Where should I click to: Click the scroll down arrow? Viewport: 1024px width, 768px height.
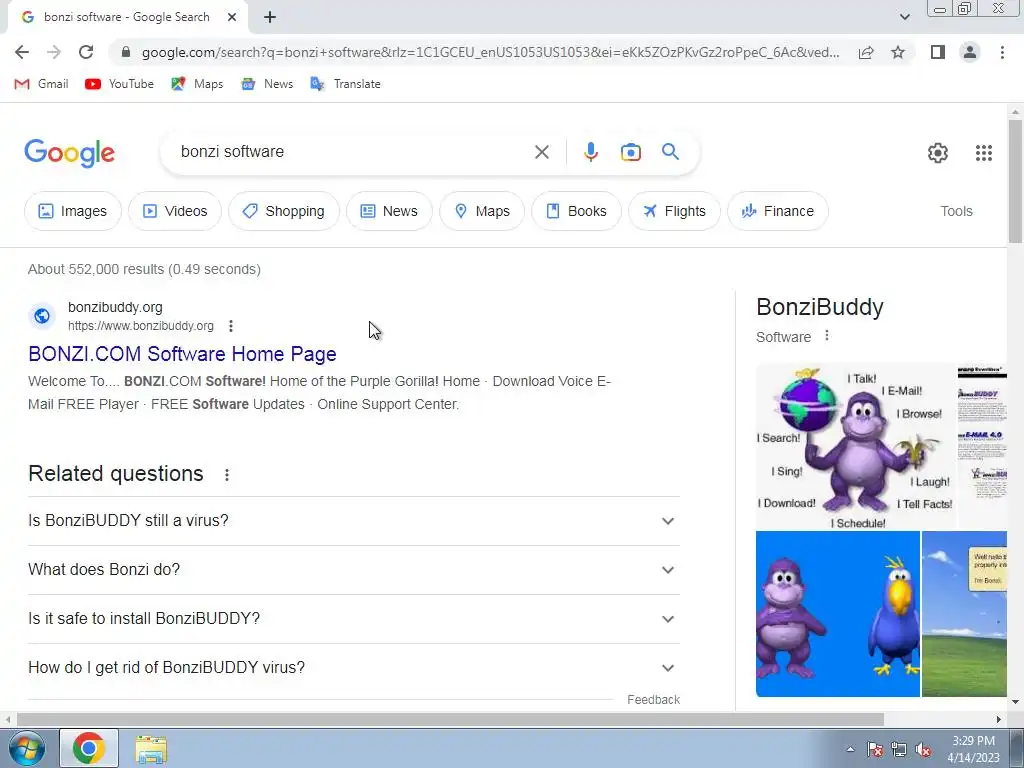(1015, 702)
